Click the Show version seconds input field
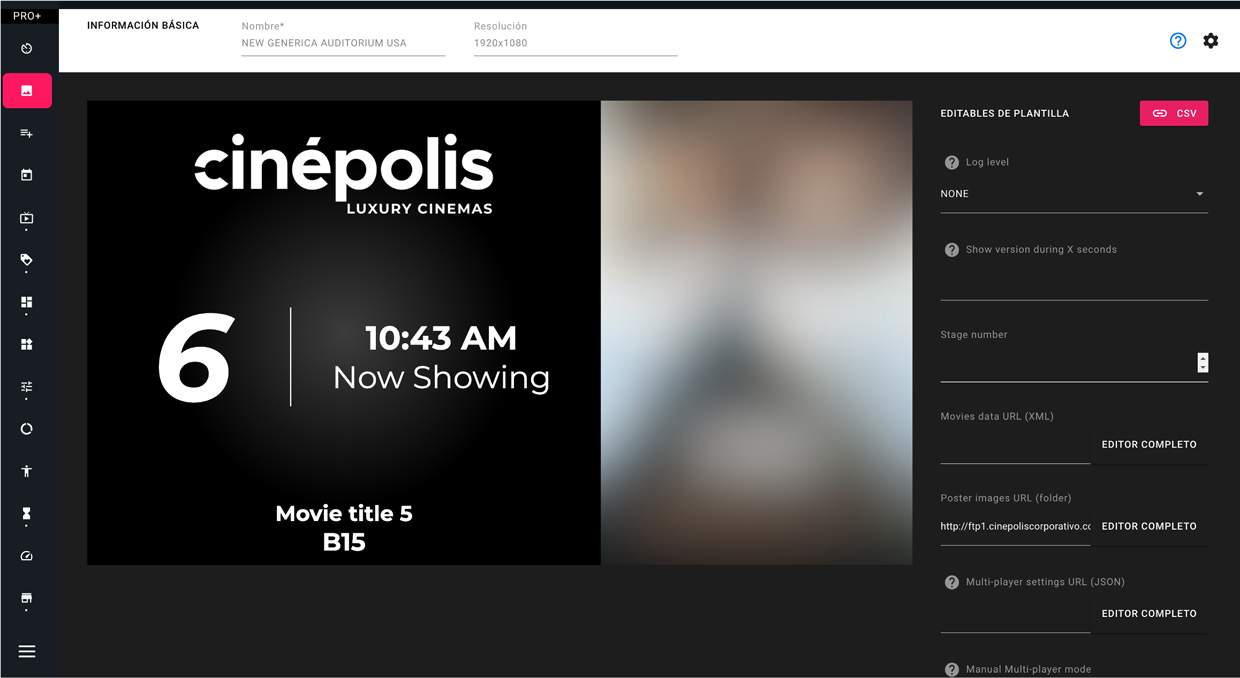The image size is (1240, 678). point(1073,285)
